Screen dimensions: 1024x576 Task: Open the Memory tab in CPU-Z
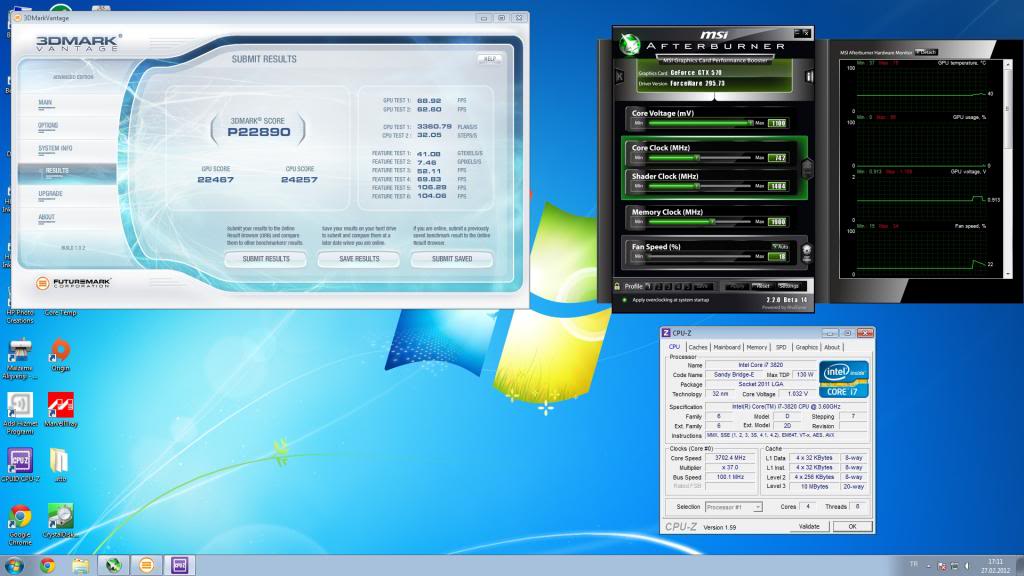click(756, 347)
